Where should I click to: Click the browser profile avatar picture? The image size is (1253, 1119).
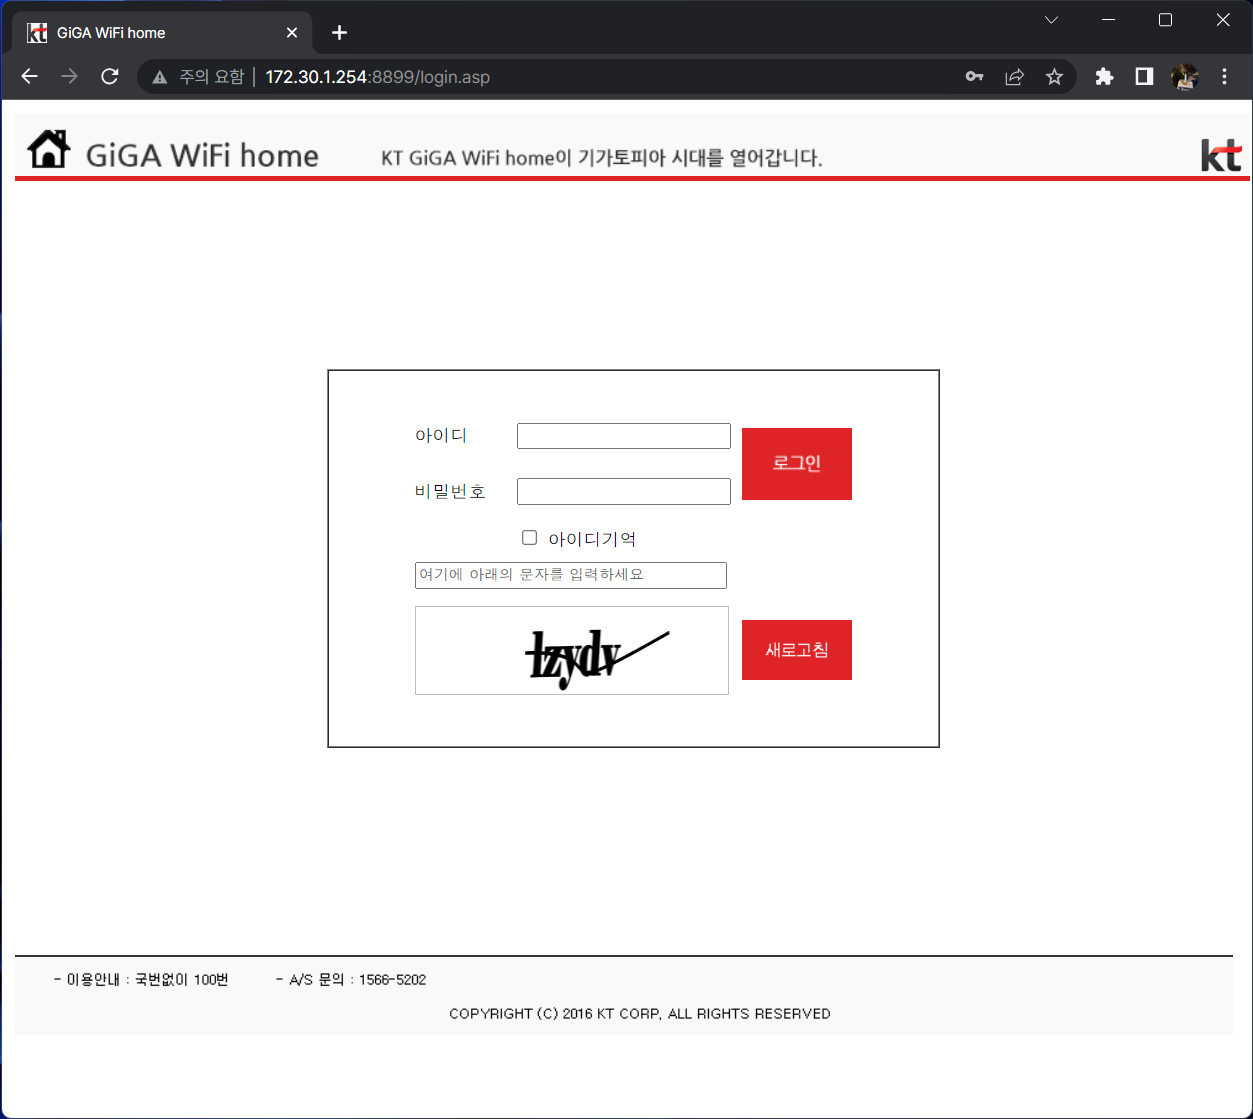pyautogui.click(x=1184, y=76)
